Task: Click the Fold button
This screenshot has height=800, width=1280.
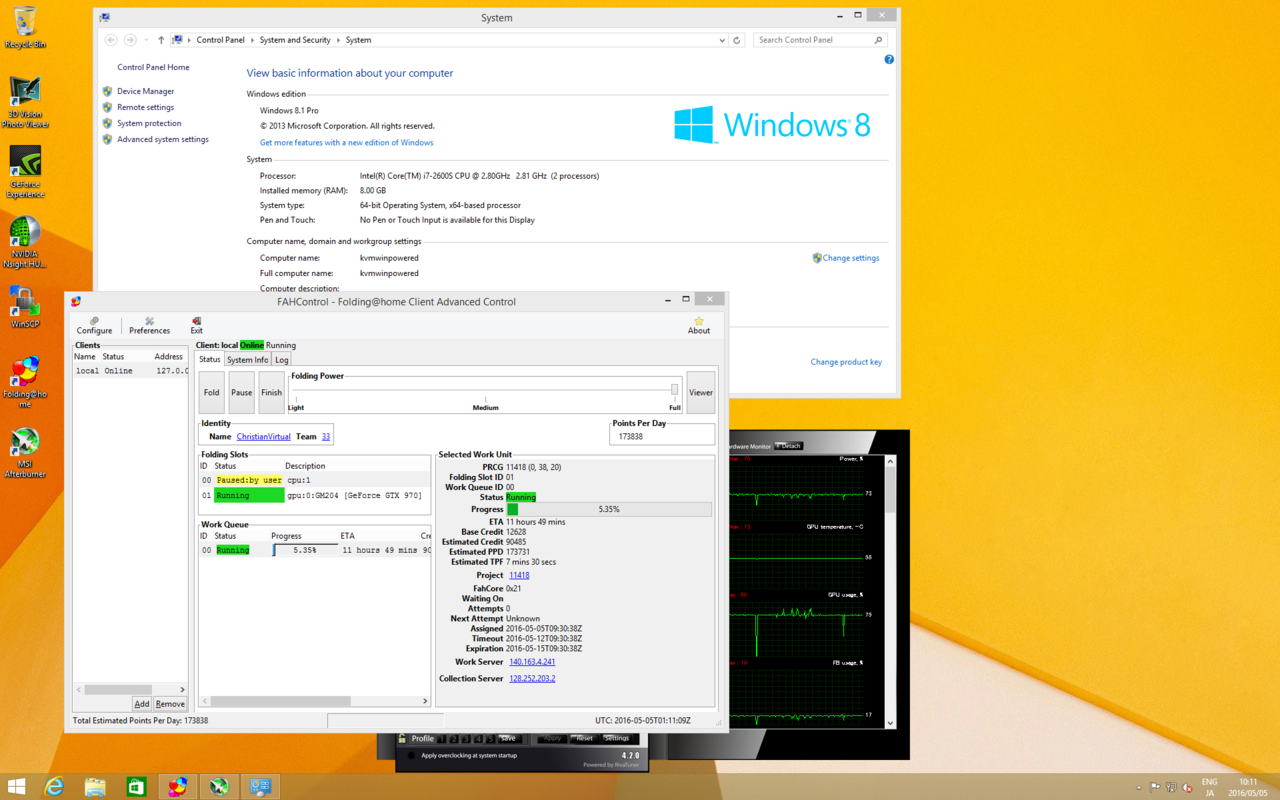Action: coord(212,393)
